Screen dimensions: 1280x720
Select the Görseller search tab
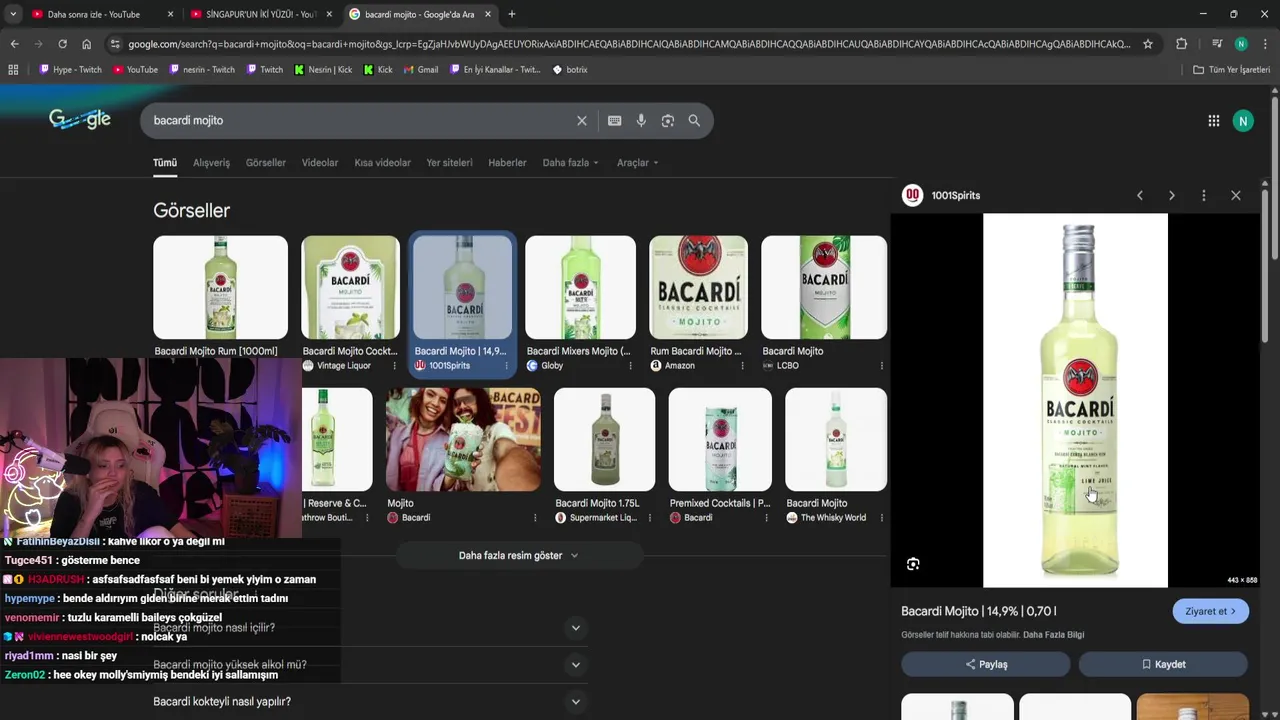pyautogui.click(x=266, y=163)
